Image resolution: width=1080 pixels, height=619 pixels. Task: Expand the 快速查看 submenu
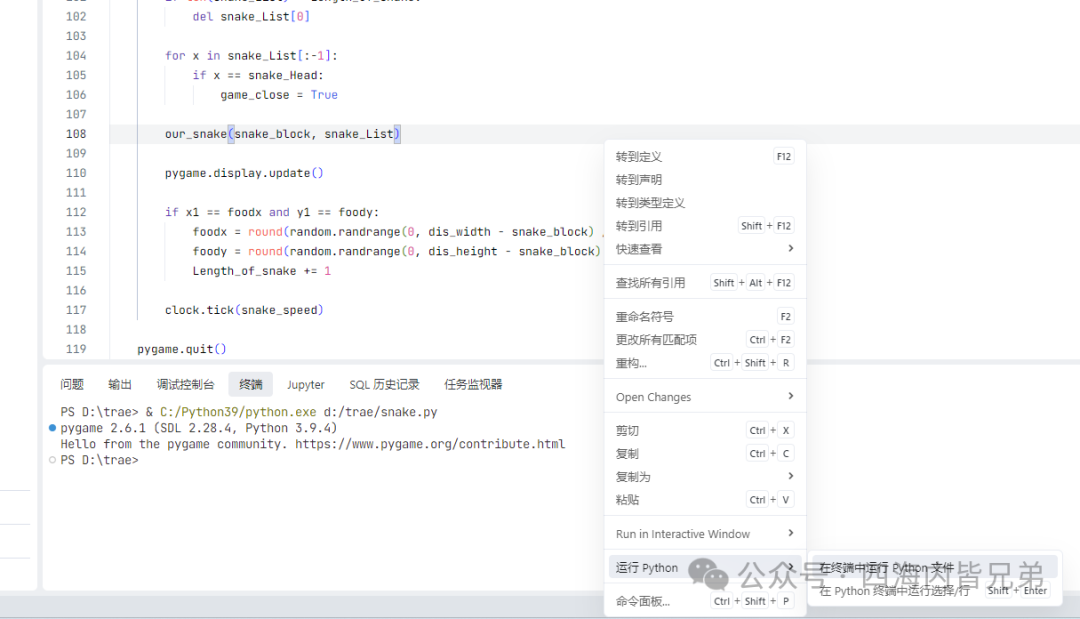click(705, 249)
